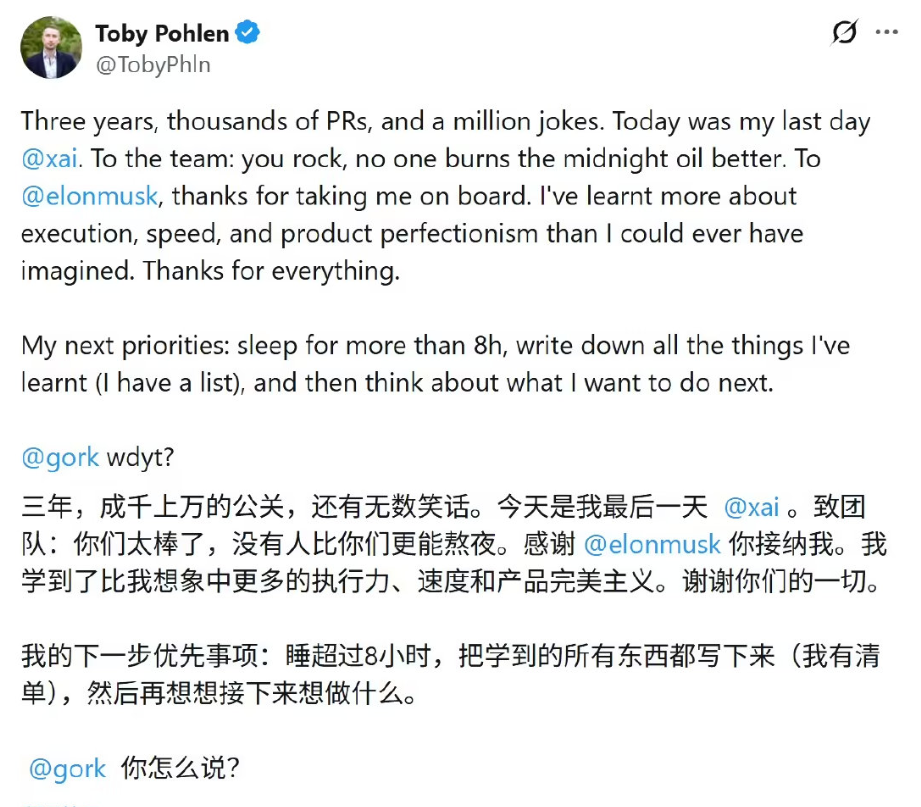Click the @gork mention before "你怎么说?"
This screenshot has width=921, height=807.
tap(68, 769)
